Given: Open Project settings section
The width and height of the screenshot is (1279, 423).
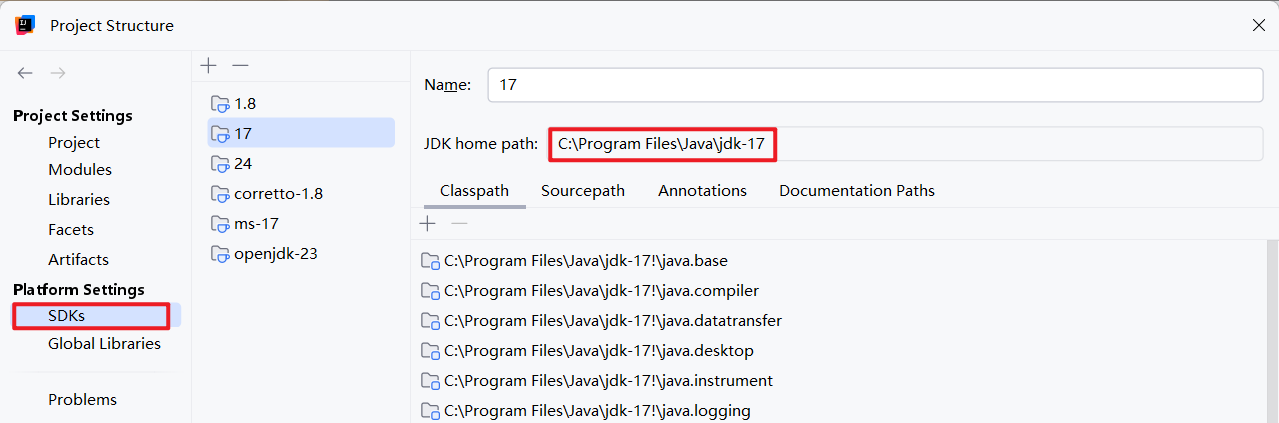Looking at the screenshot, I should [74, 143].
